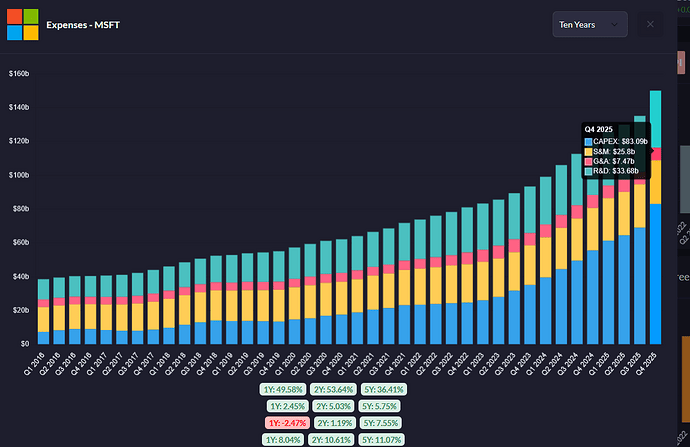Click the Q4 2025 x-axis label
Image resolution: width=690 pixels, height=447 pixels.
[x=646, y=364]
